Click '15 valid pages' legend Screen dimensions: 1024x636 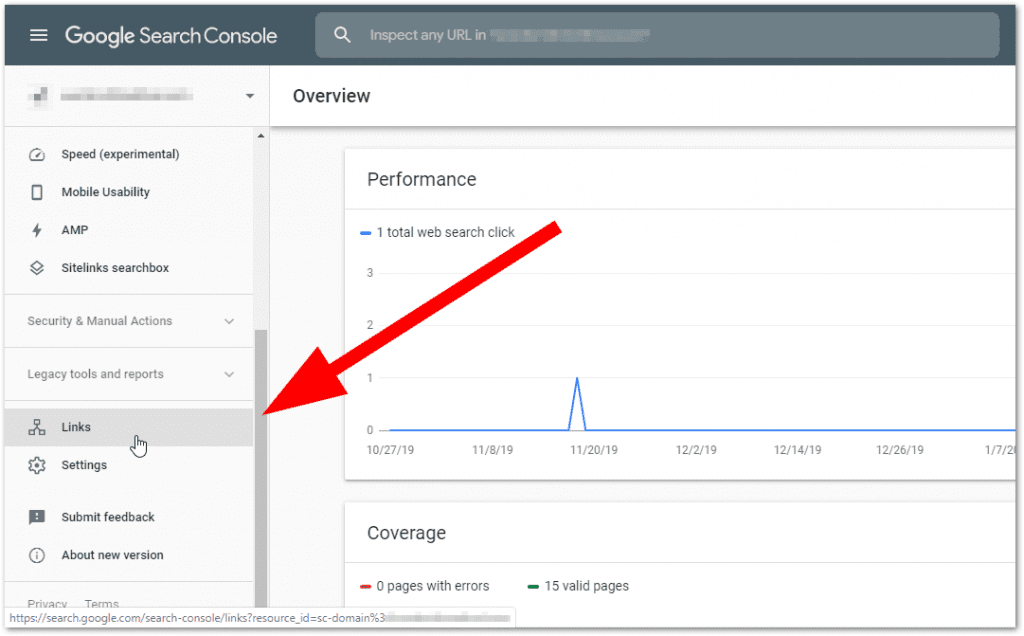point(579,586)
